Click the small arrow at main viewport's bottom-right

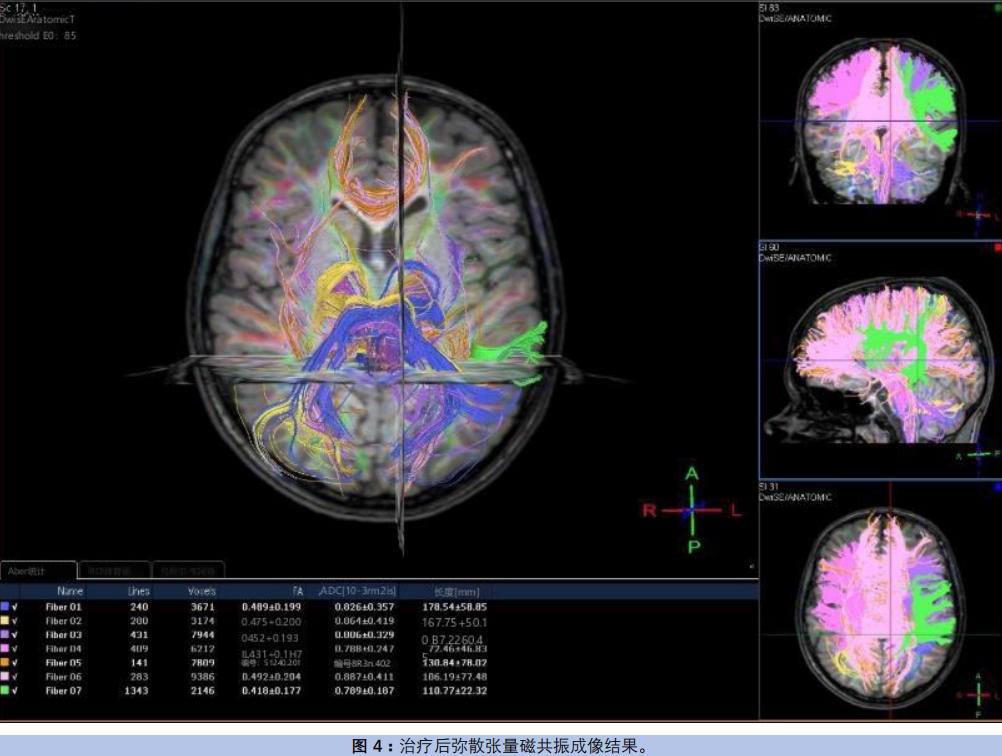click(x=750, y=567)
